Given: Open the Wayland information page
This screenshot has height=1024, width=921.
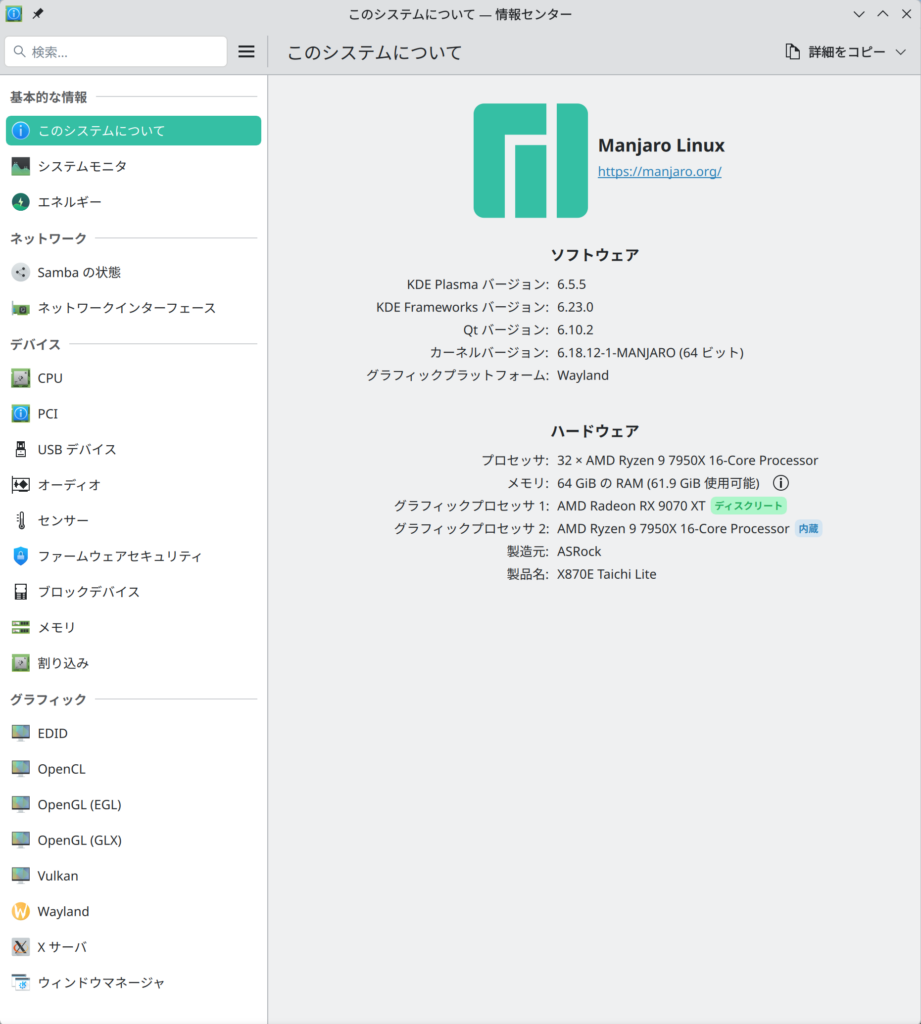Looking at the screenshot, I should (x=63, y=911).
